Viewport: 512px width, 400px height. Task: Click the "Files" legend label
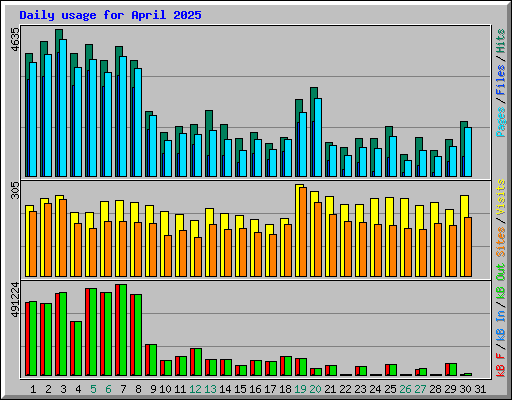pos(501,79)
